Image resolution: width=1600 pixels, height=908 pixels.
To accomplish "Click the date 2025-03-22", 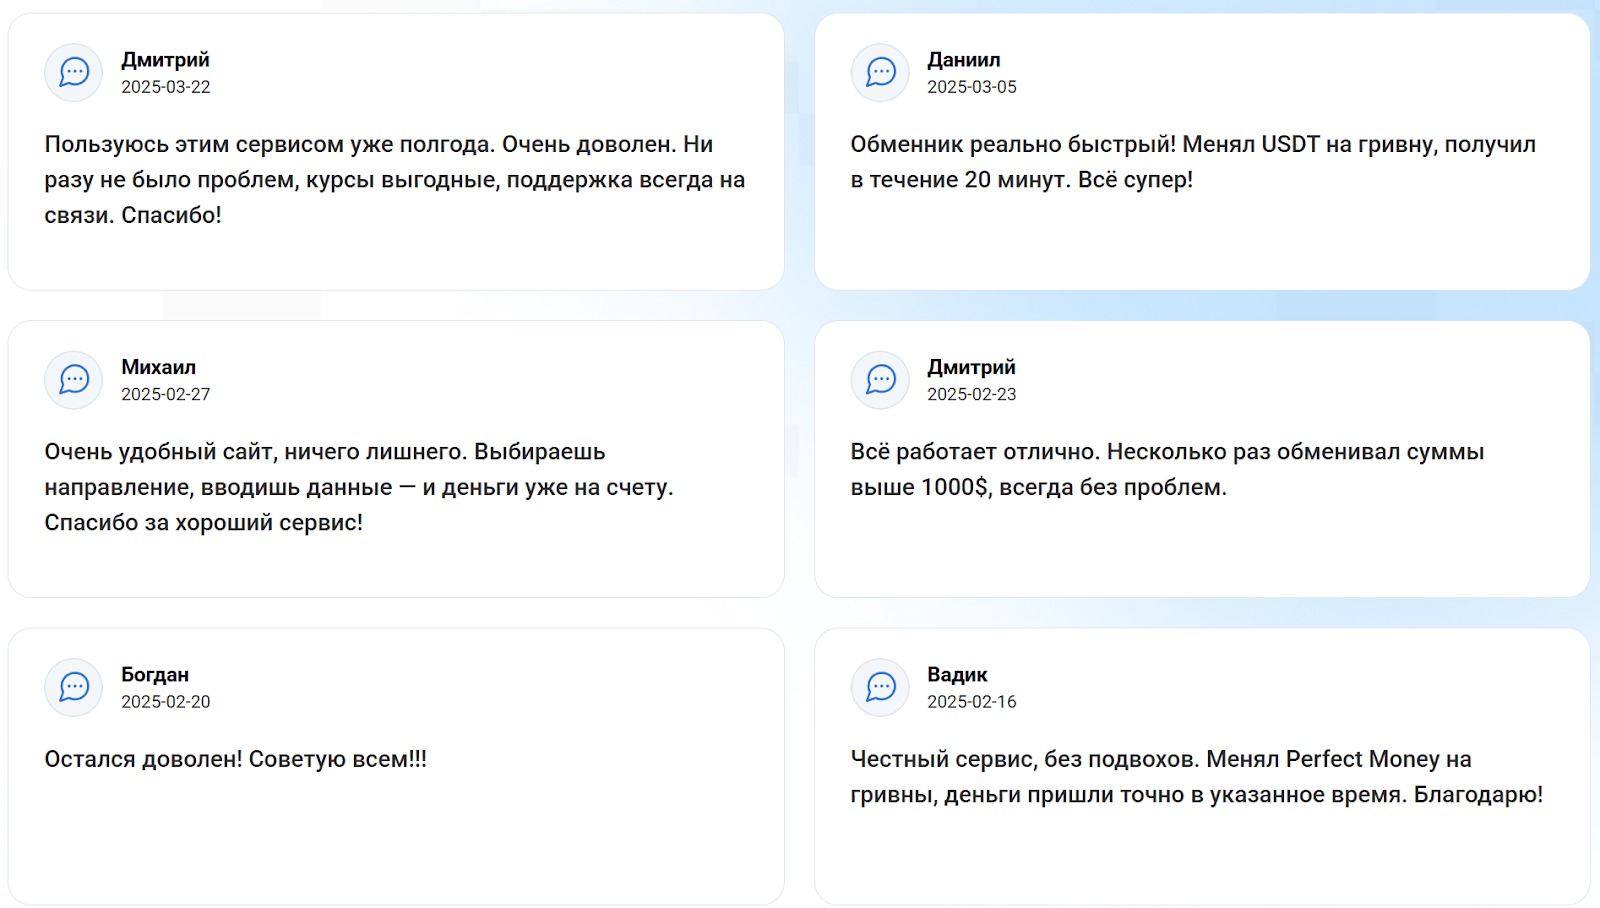I will 166,87.
